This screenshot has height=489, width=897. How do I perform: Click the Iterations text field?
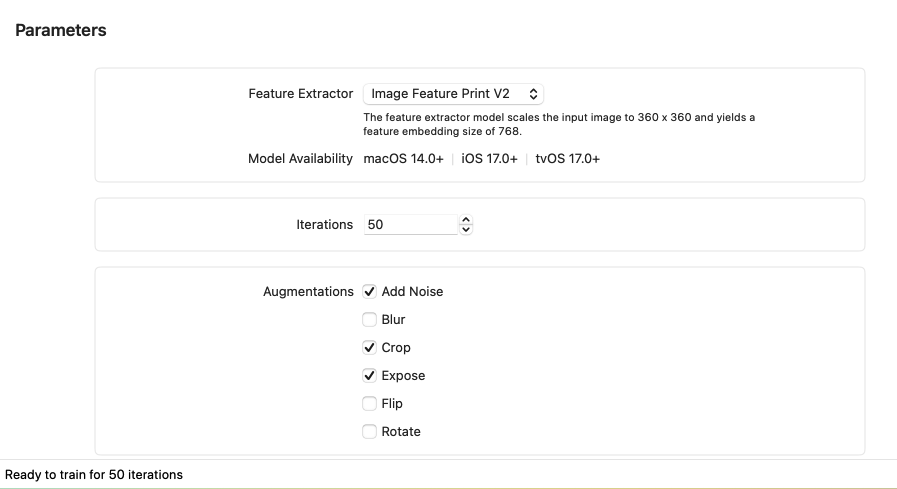point(408,225)
